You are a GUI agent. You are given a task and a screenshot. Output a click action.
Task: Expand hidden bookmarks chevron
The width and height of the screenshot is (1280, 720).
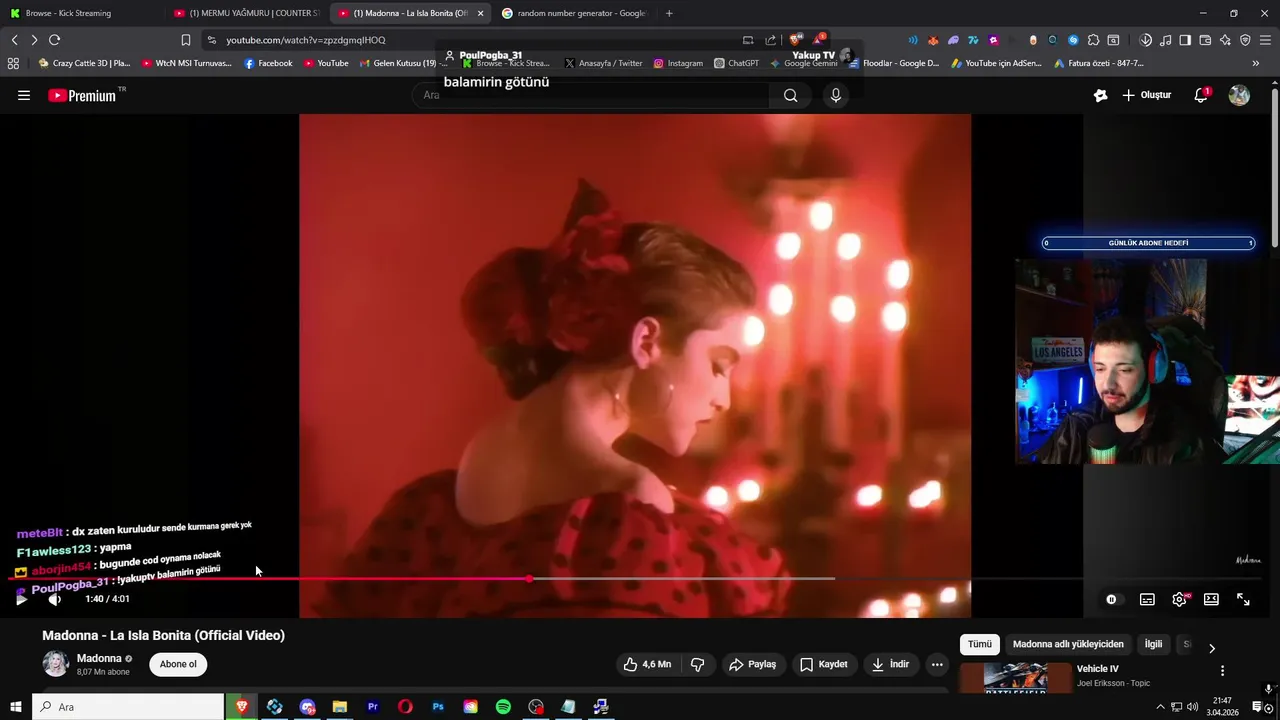[1256, 63]
